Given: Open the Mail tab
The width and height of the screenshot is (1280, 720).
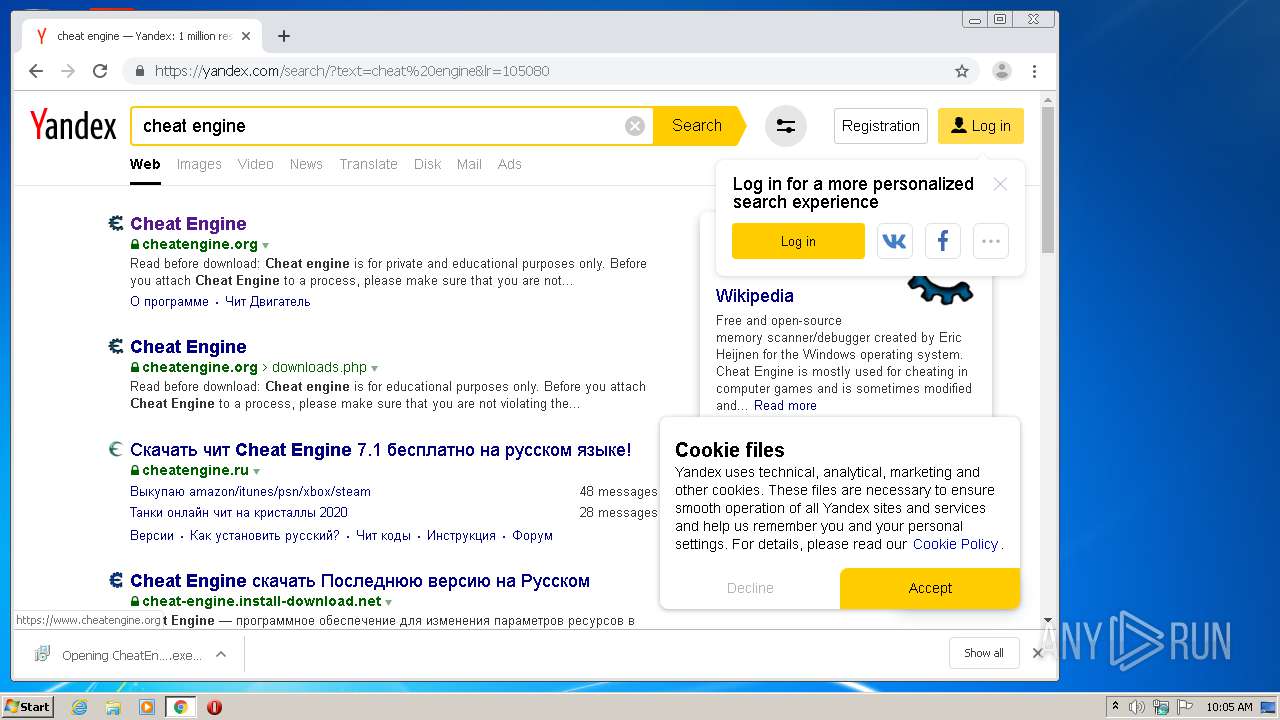Looking at the screenshot, I should pyautogui.click(x=469, y=164).
